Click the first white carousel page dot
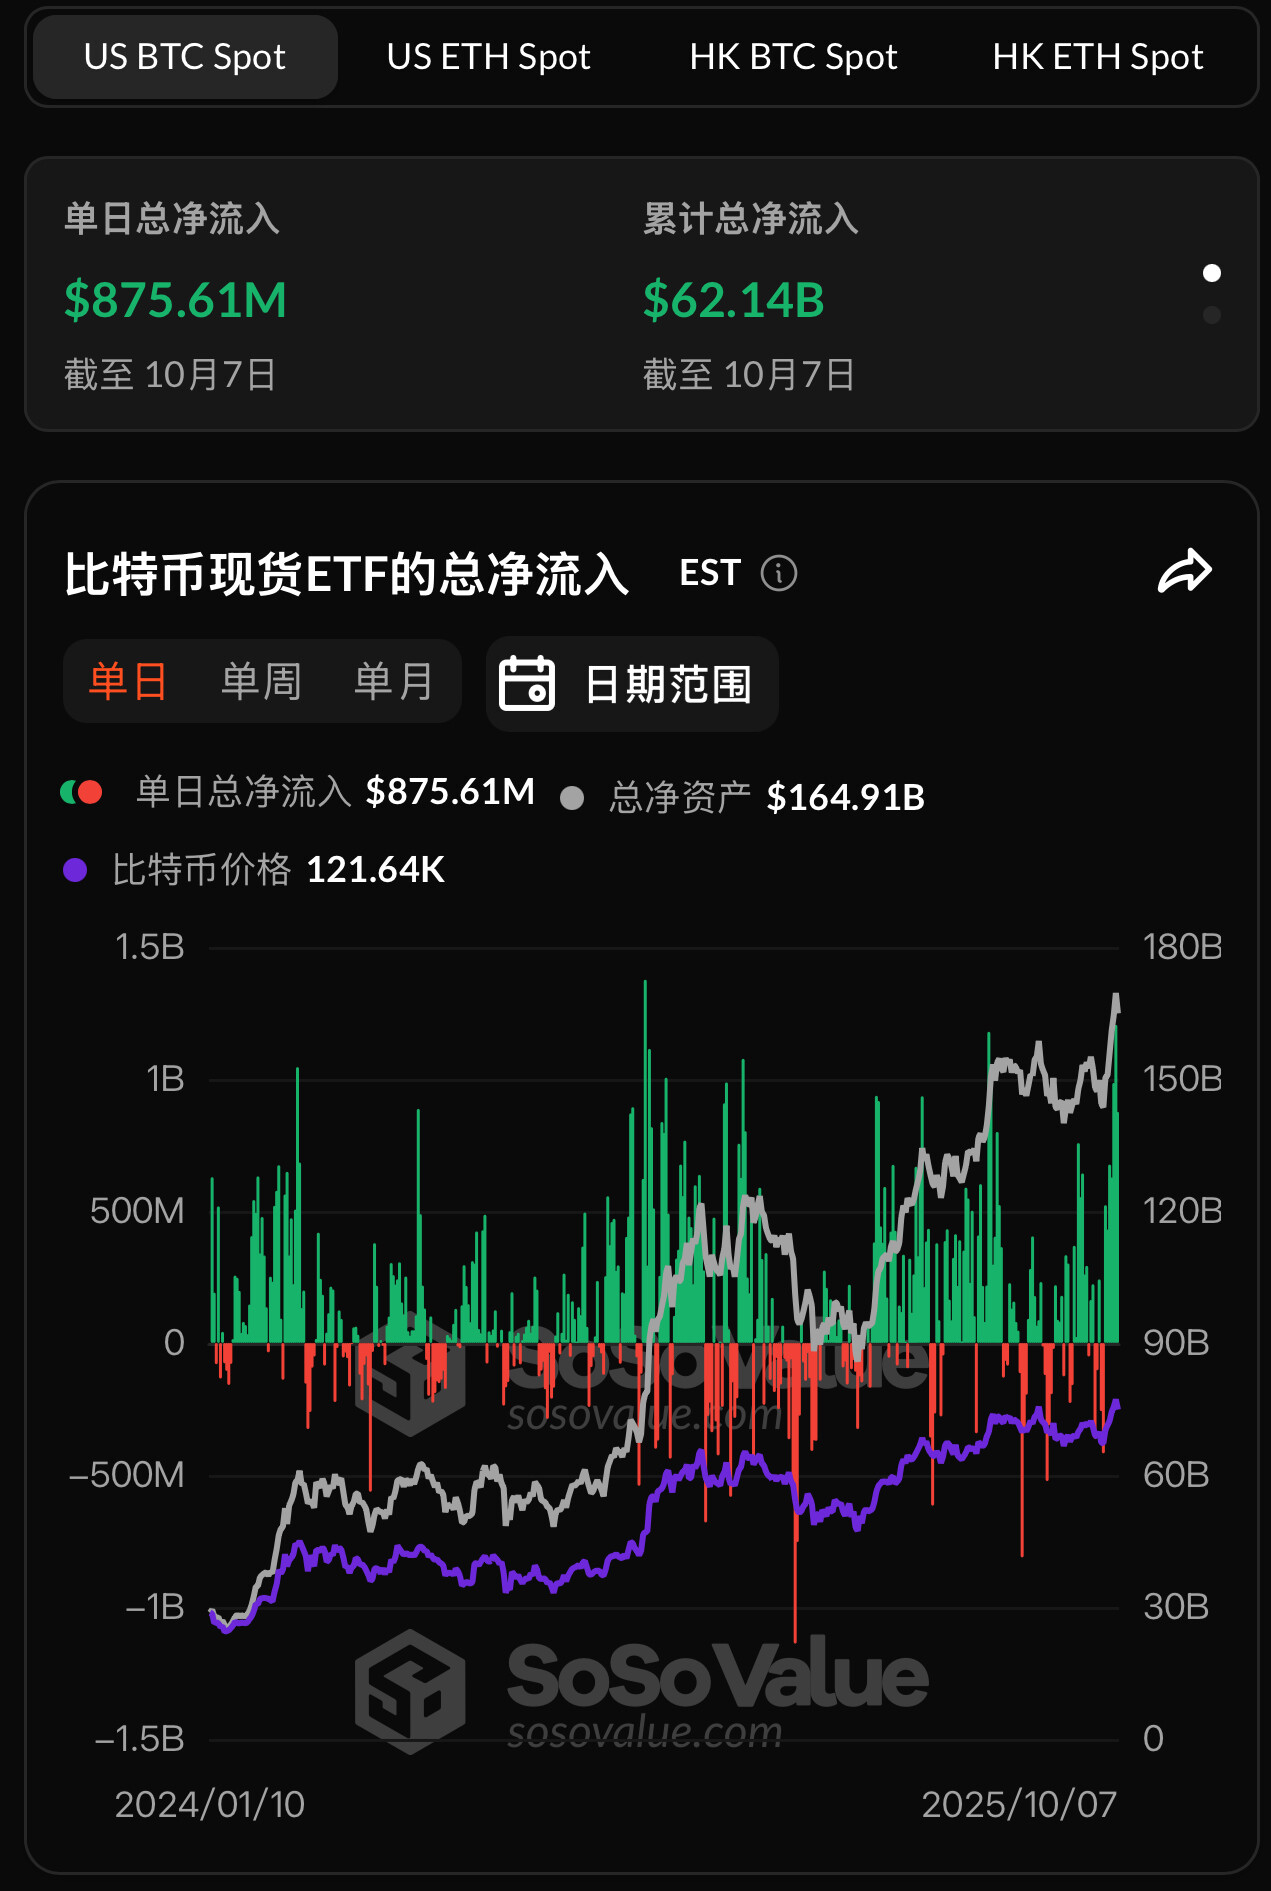Image resolution: width=1271 pixels, height=1891 pixels. (x=1212, y=273)
